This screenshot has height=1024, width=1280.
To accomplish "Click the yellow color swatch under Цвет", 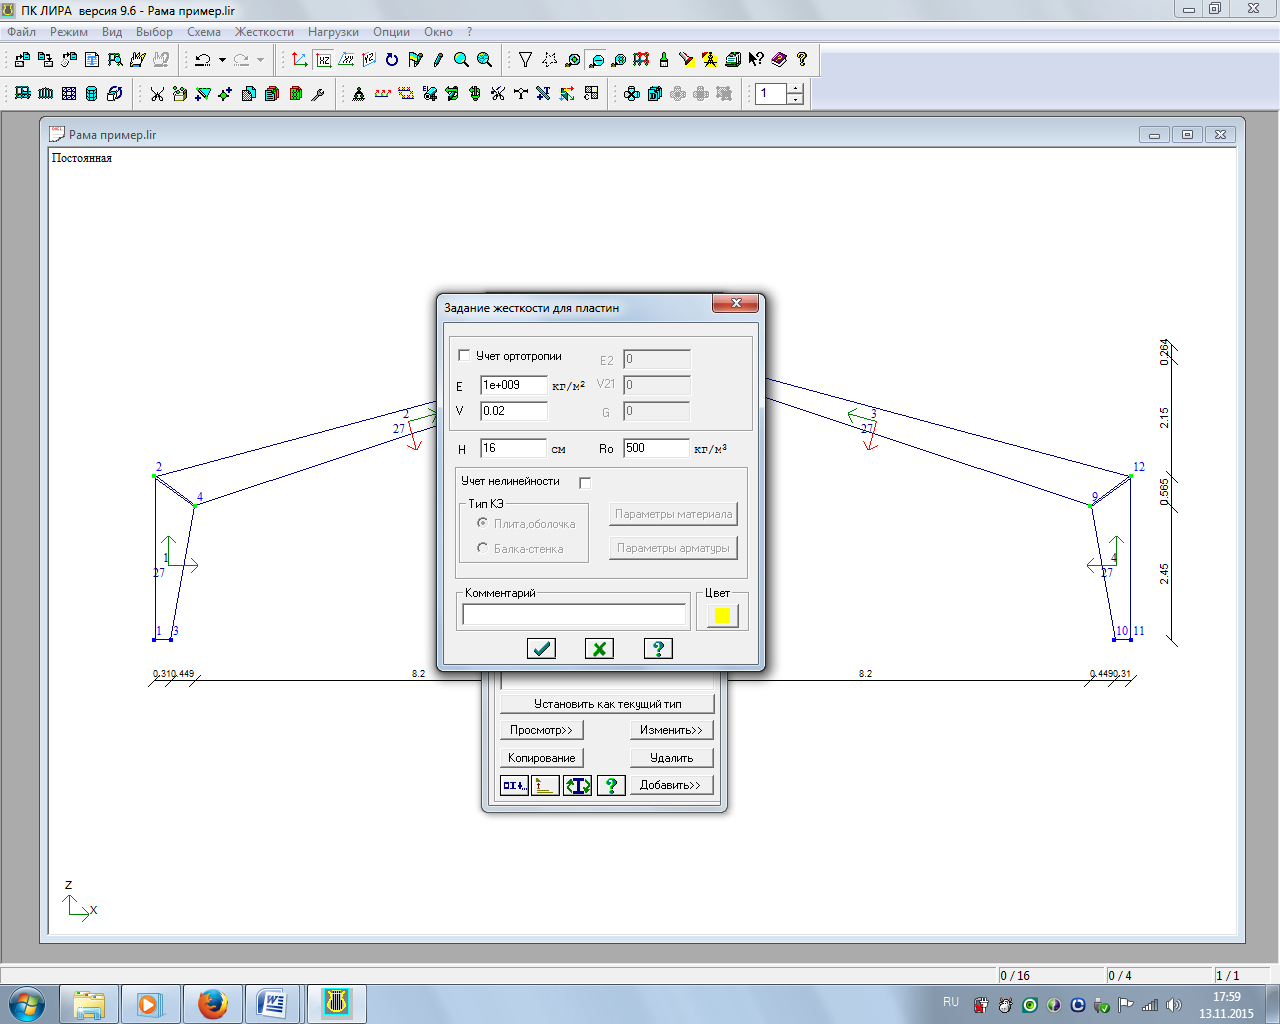I will tap(722, 615).
